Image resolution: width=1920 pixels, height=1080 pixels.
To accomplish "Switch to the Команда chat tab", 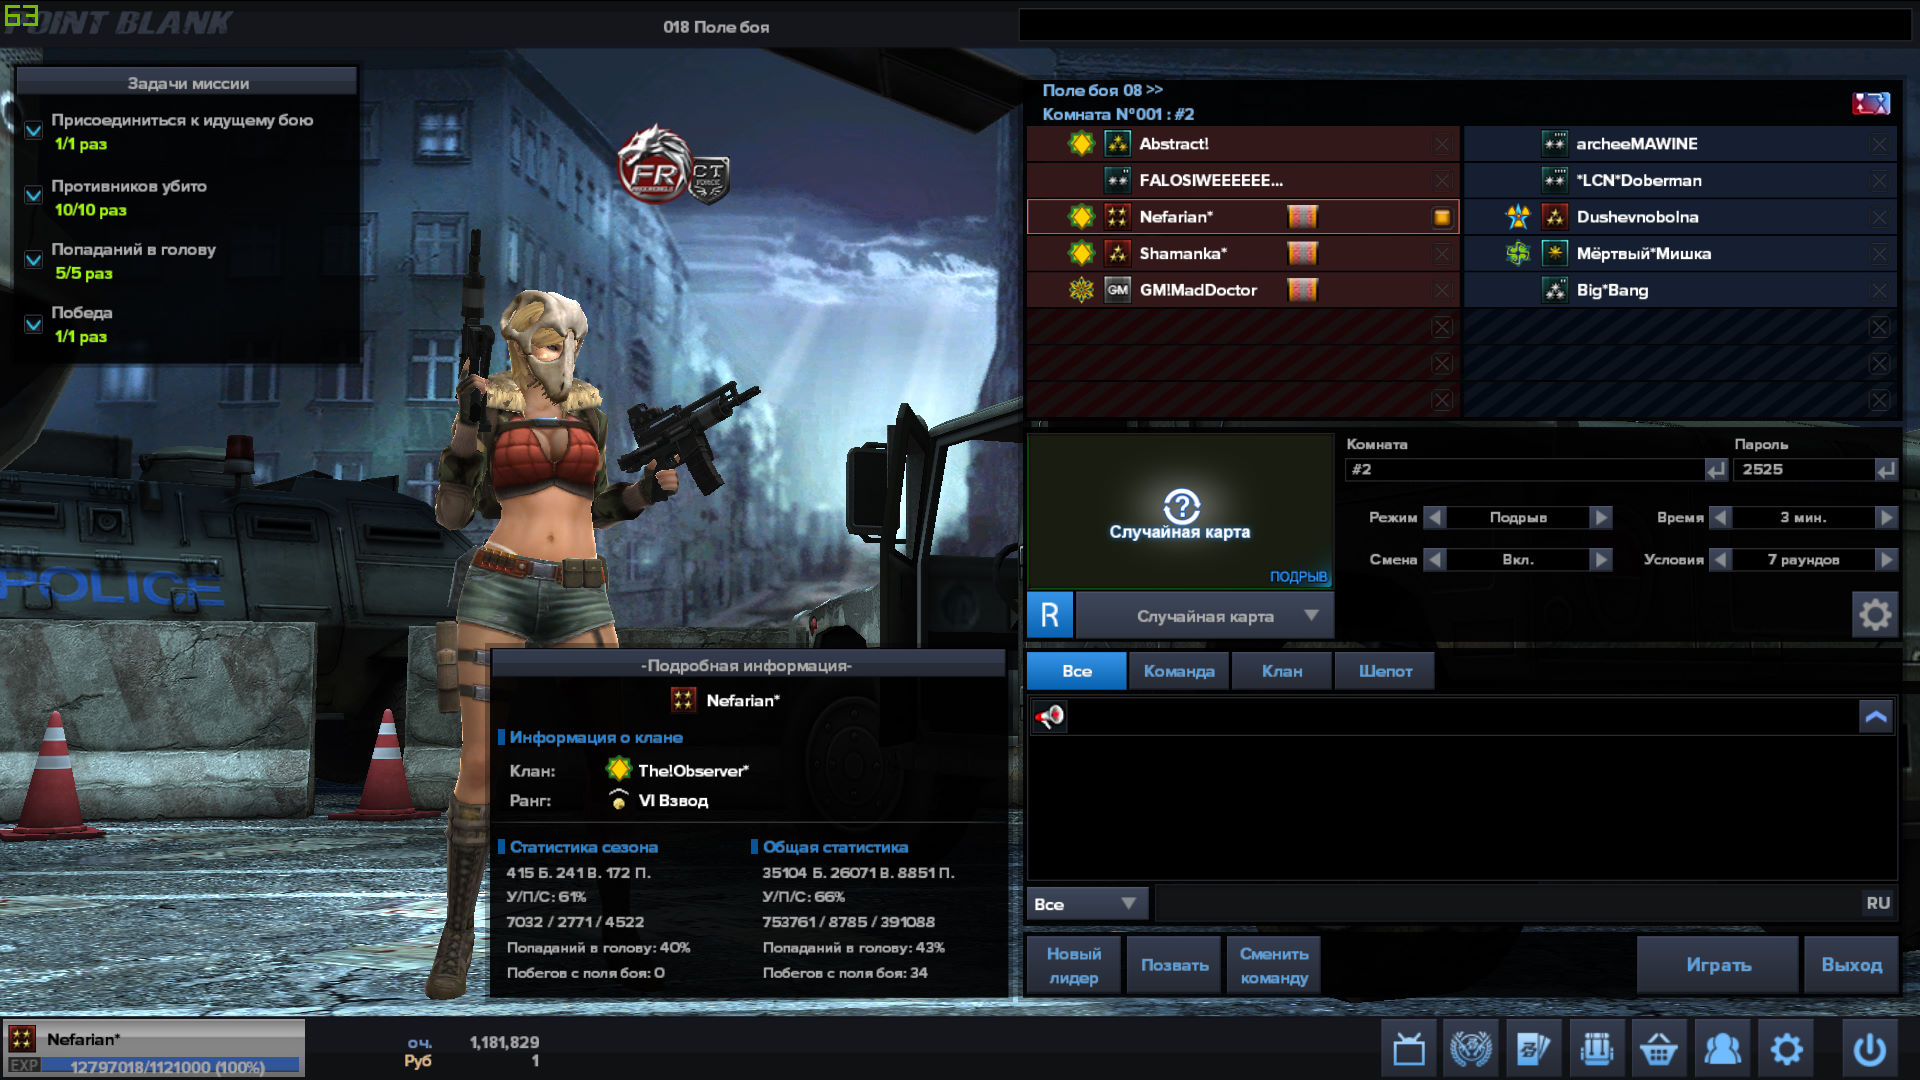I will tap(1179, 671).
